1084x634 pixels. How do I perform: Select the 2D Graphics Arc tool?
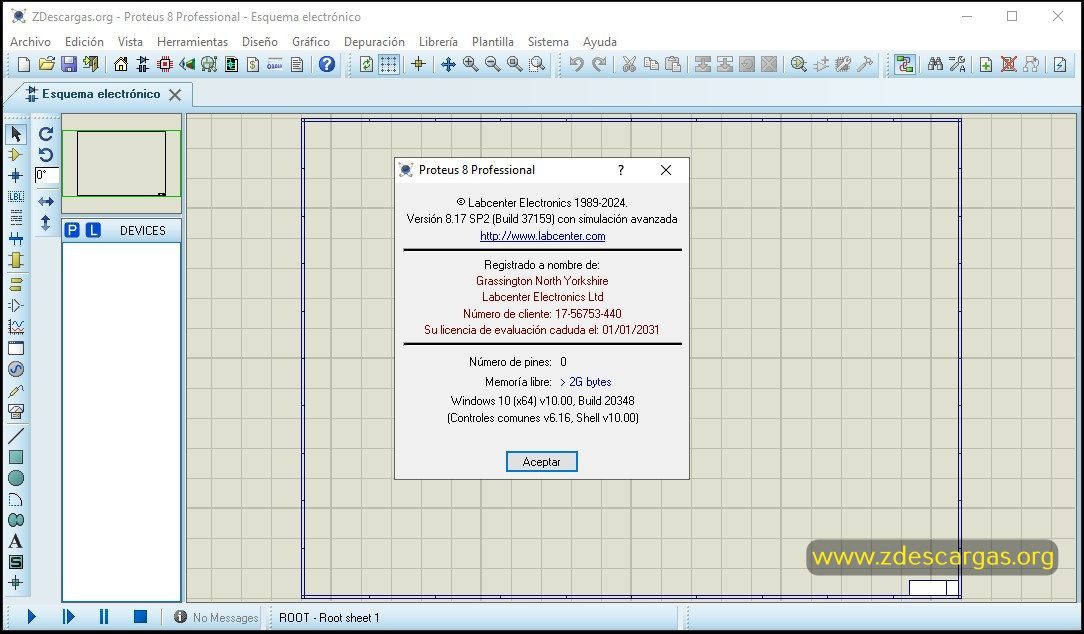[x=16, y=499]
